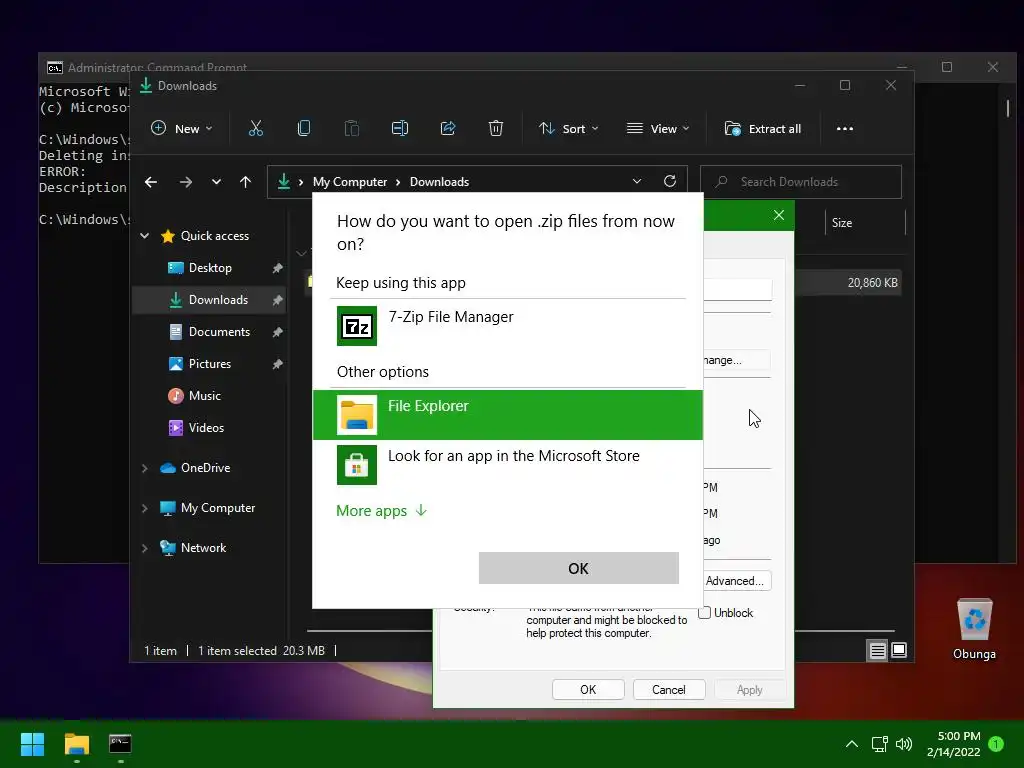
Task: Click the More apps link
Action: click(x=381, y=511)
